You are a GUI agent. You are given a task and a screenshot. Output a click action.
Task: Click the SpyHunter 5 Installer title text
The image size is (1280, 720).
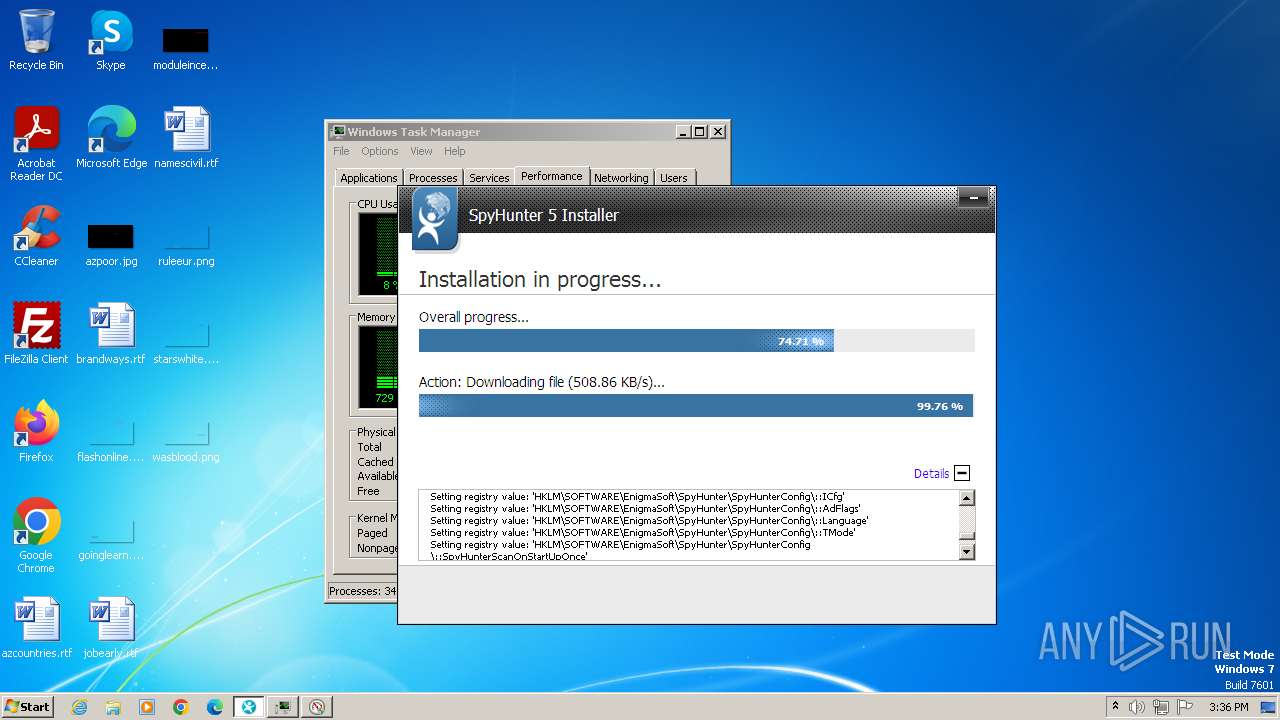tap(544, 215)
